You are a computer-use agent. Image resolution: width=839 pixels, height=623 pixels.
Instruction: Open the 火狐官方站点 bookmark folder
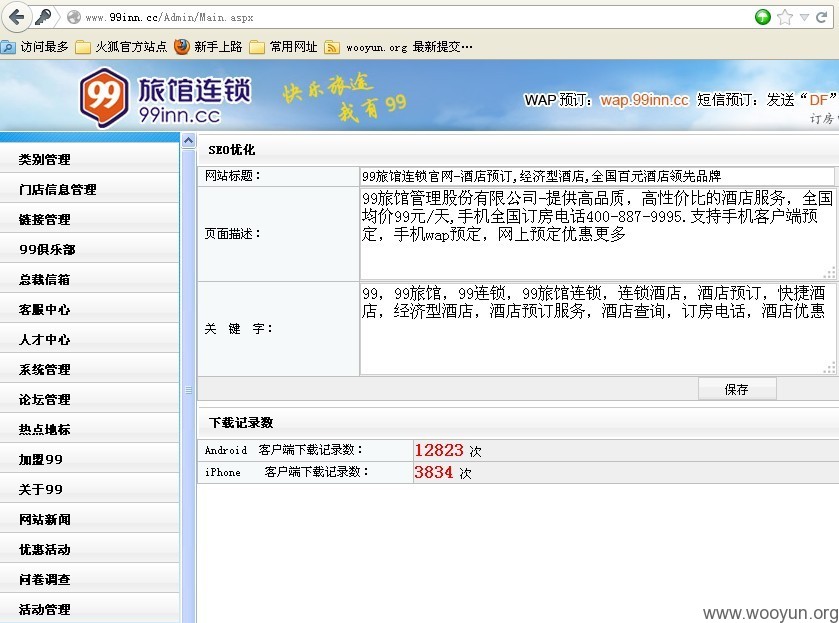pos(121,47)
